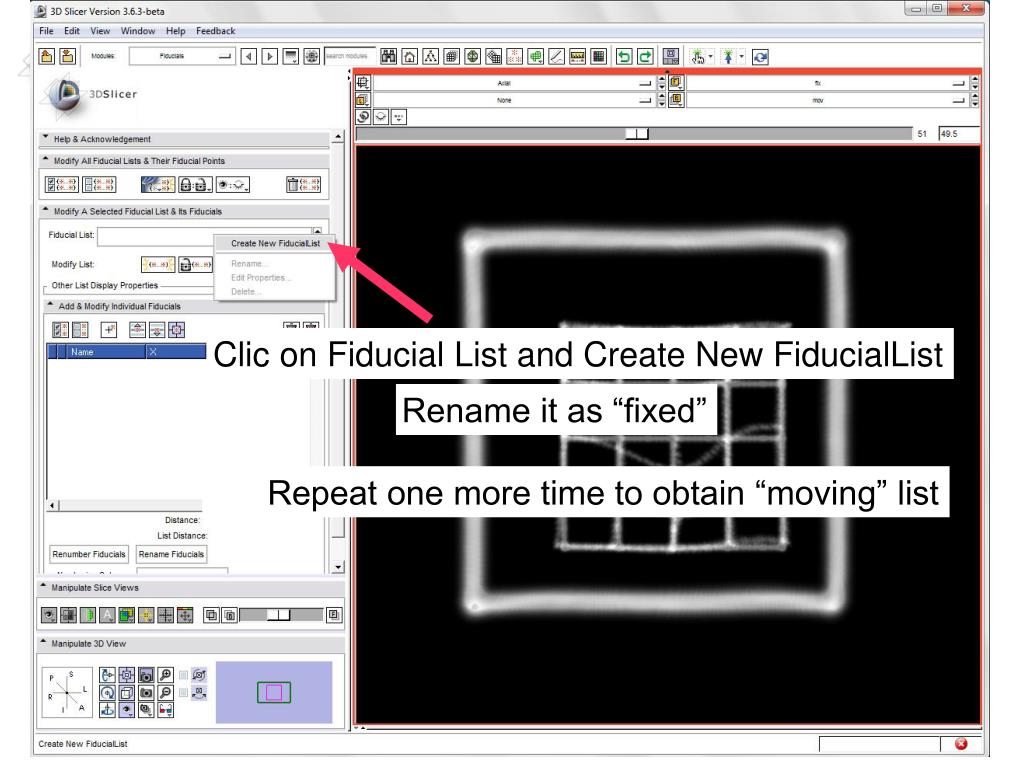Viewport: 1024px width, 768px height.
Task: Delete all fiducial lists trash icon
Action: pos(304,185)
